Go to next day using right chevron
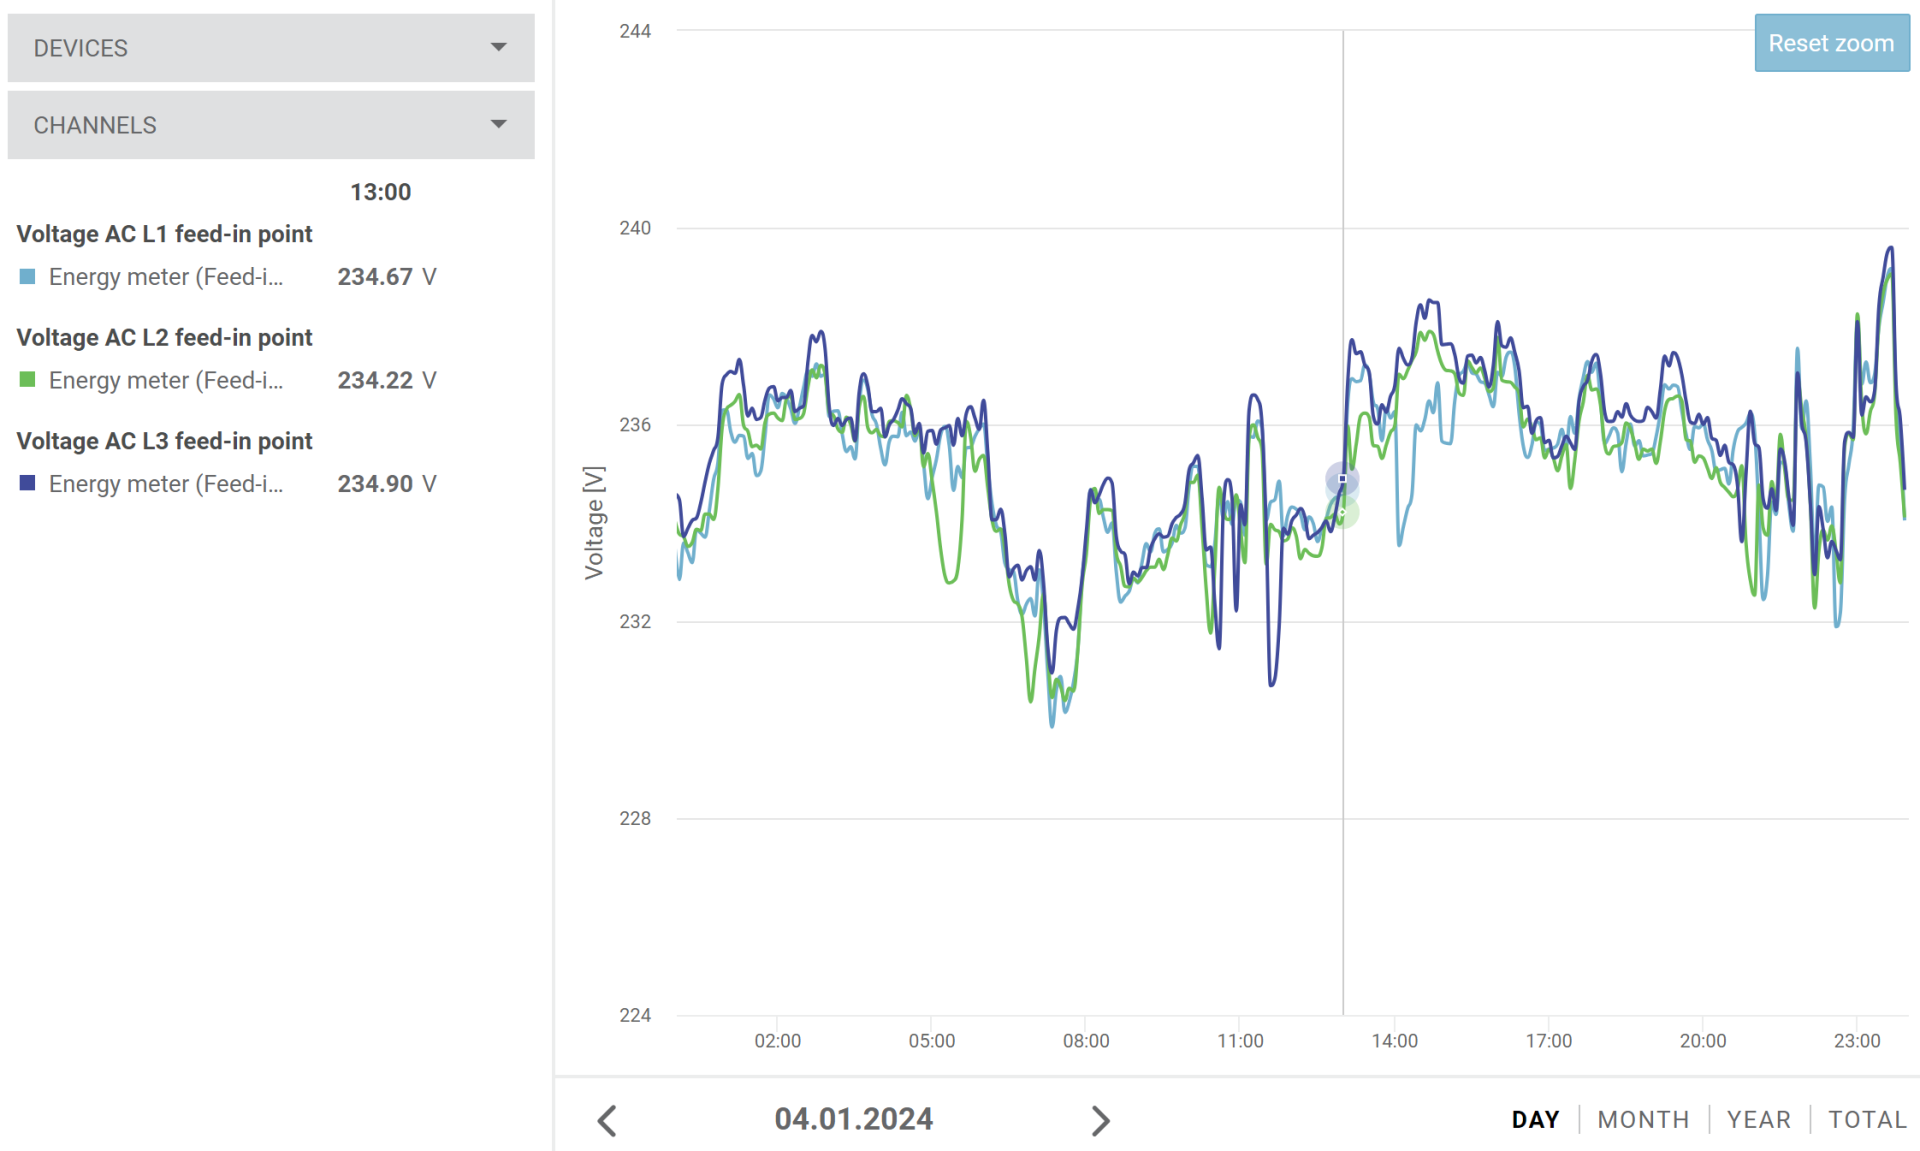 tap(1100, 1120)
